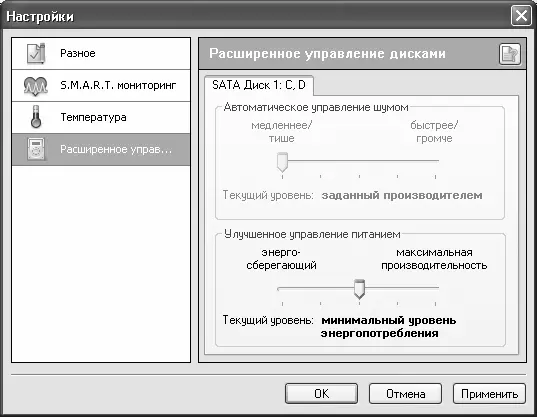The width and height of the screenshot is (537, 417).
Task: Click the S.M.A.R.T. heart monitor icon
Action: 36,86
